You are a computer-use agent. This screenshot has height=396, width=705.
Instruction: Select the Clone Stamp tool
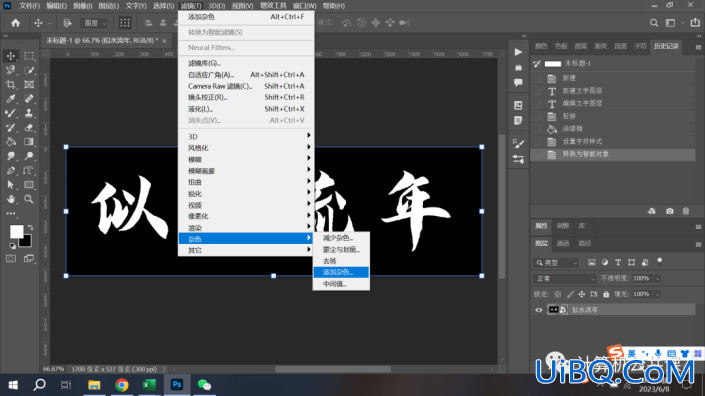click(x=29, y=113)
